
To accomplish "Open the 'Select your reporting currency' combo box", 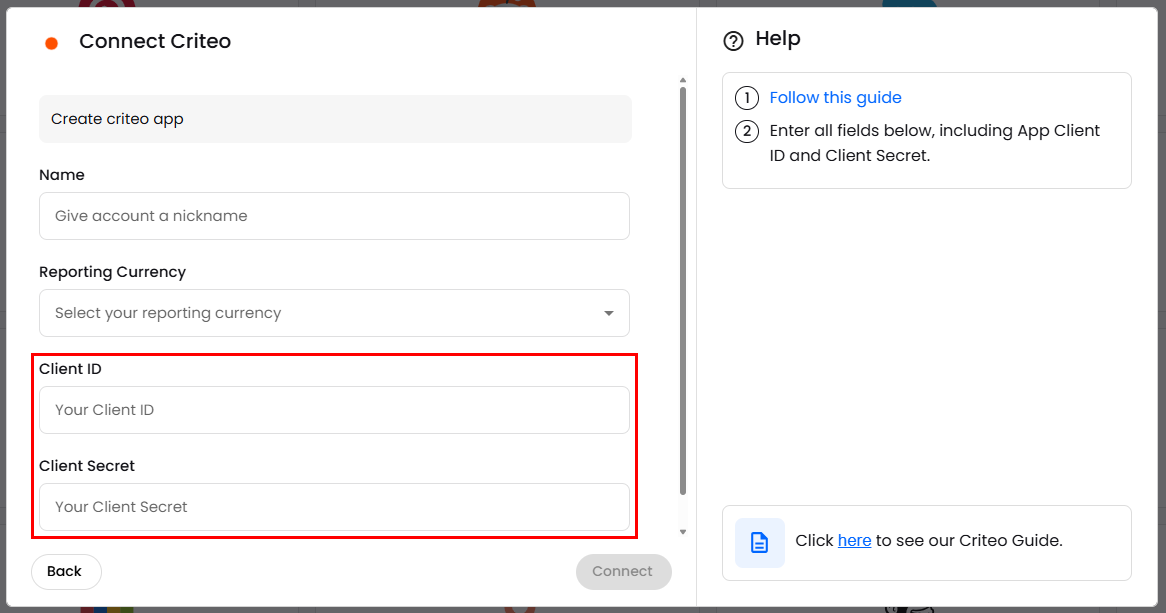I will [320, 314].
